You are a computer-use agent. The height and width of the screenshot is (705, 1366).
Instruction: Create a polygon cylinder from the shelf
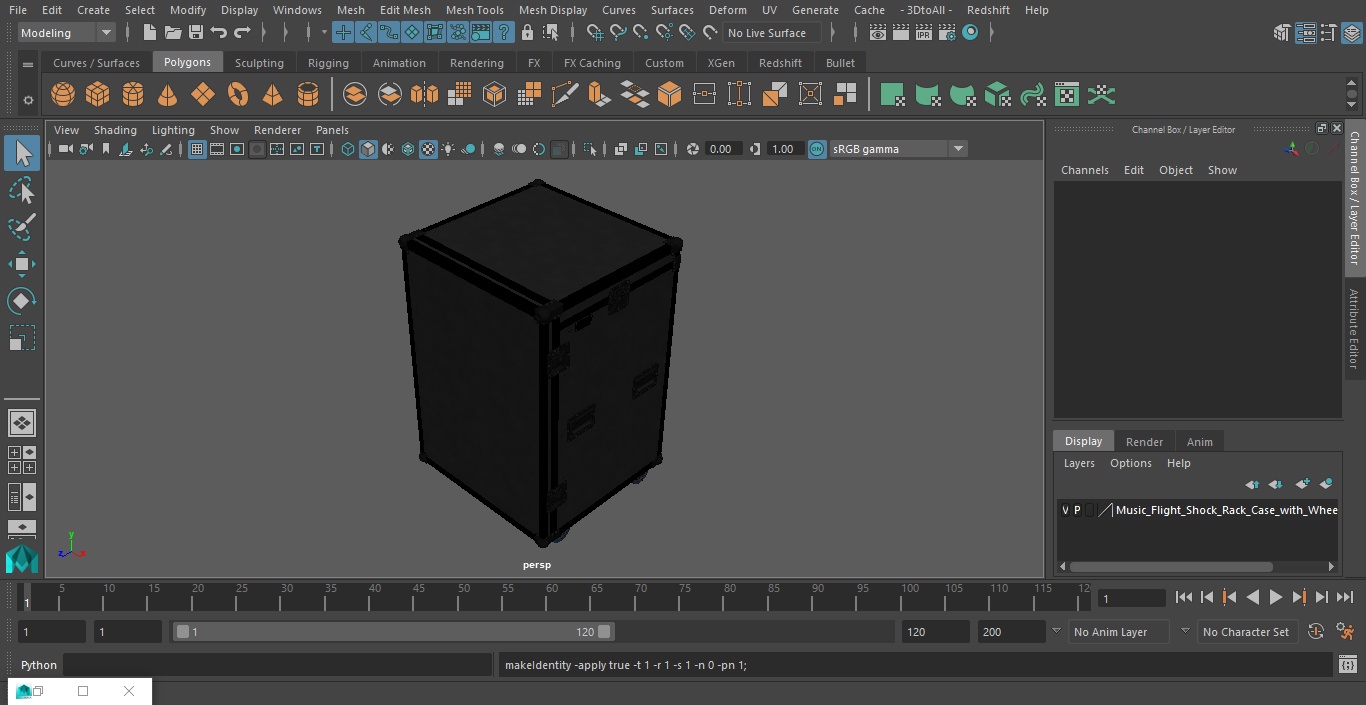pyautogui.click(x=133, y=95)
